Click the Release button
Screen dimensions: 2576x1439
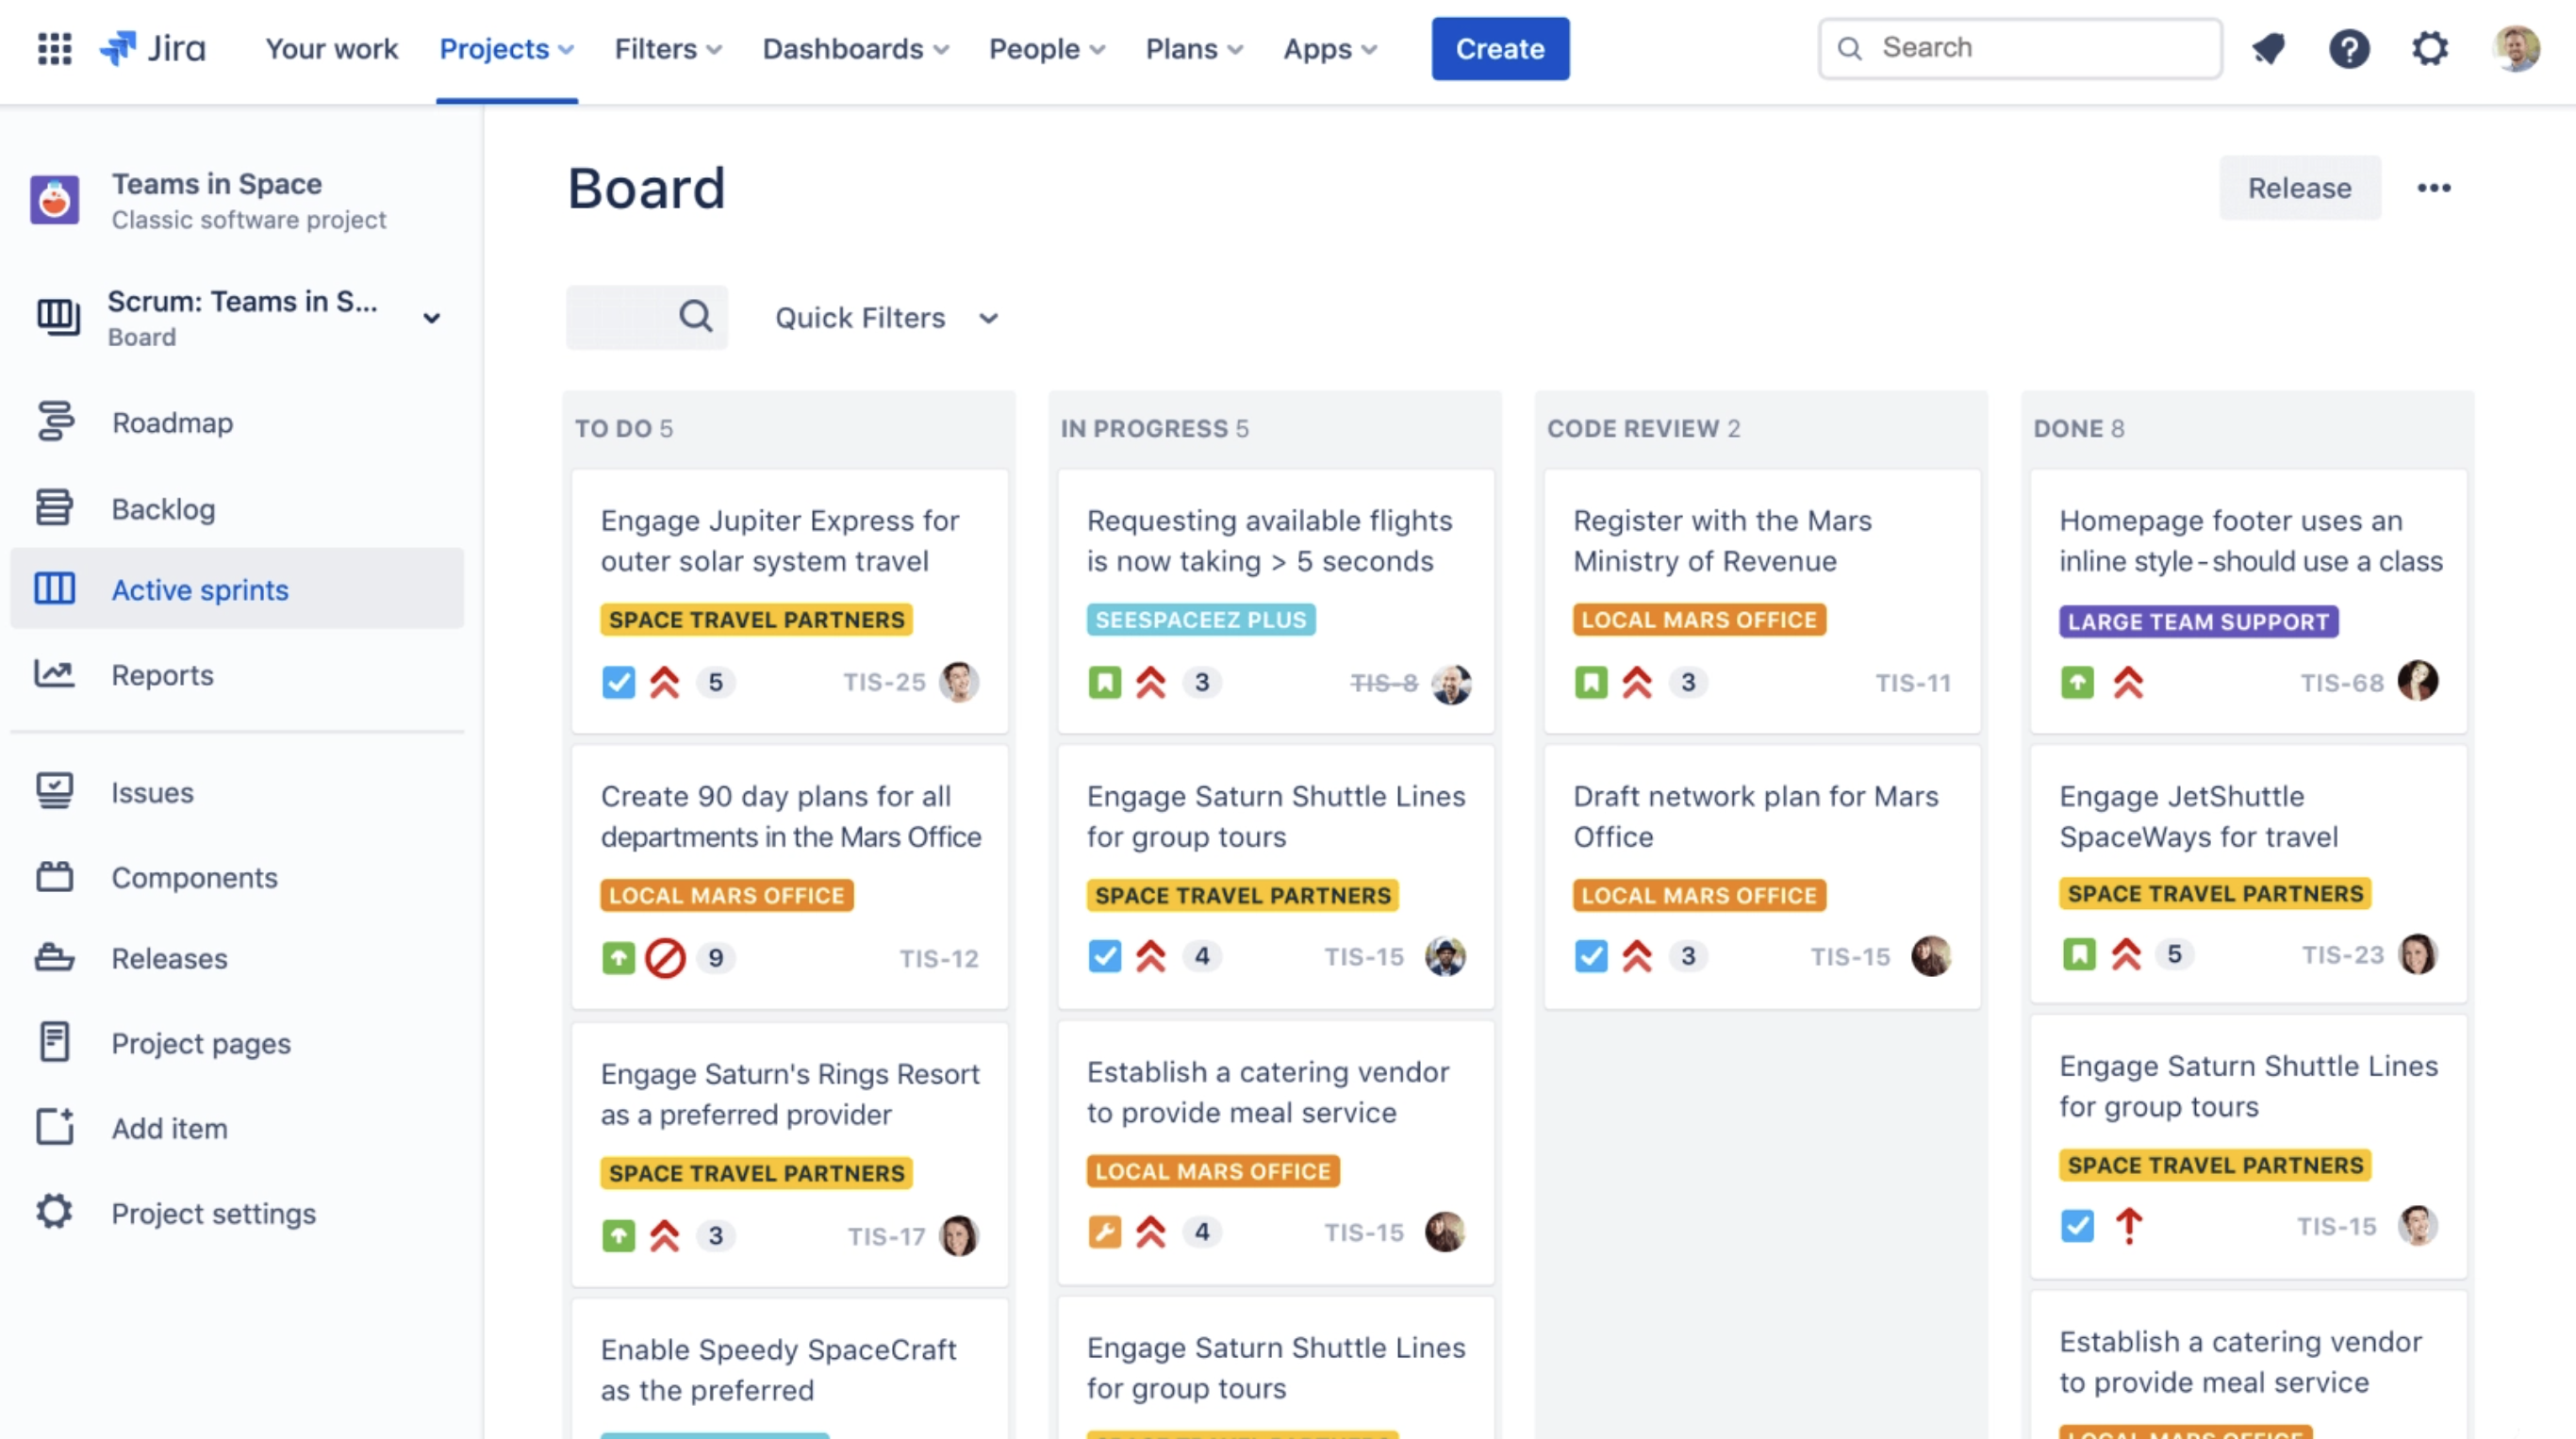pyautogui.click(x=2299, y=188)
